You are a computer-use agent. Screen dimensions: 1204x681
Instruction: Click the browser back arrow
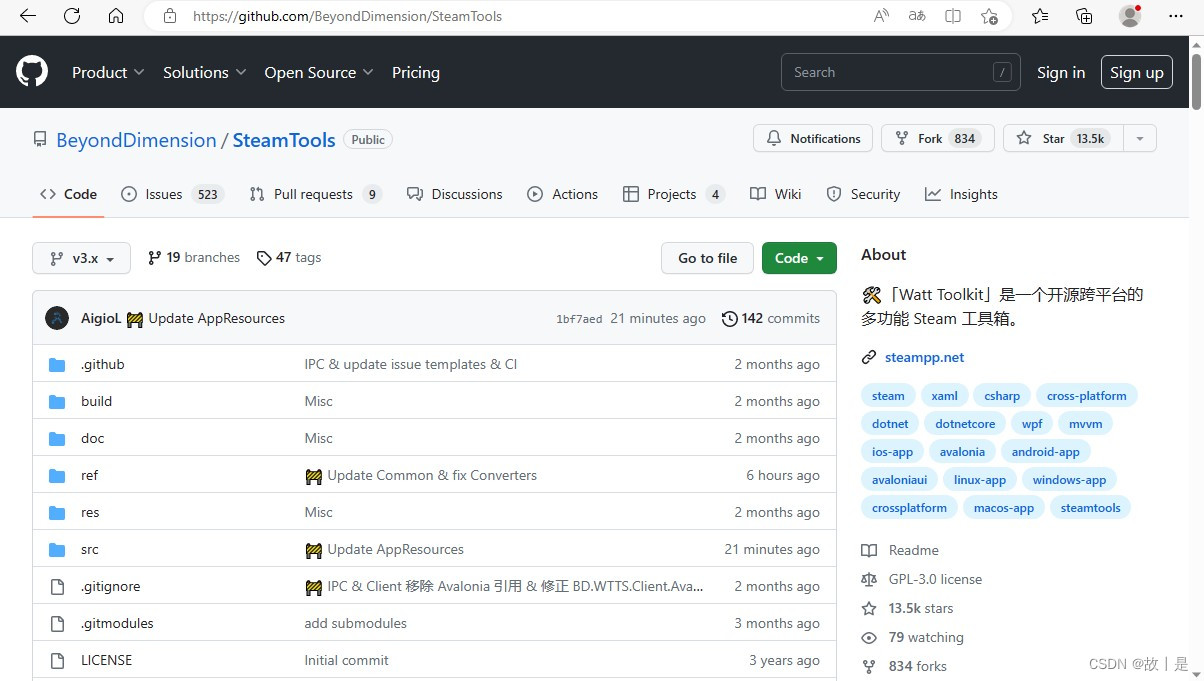click(27, 16)
